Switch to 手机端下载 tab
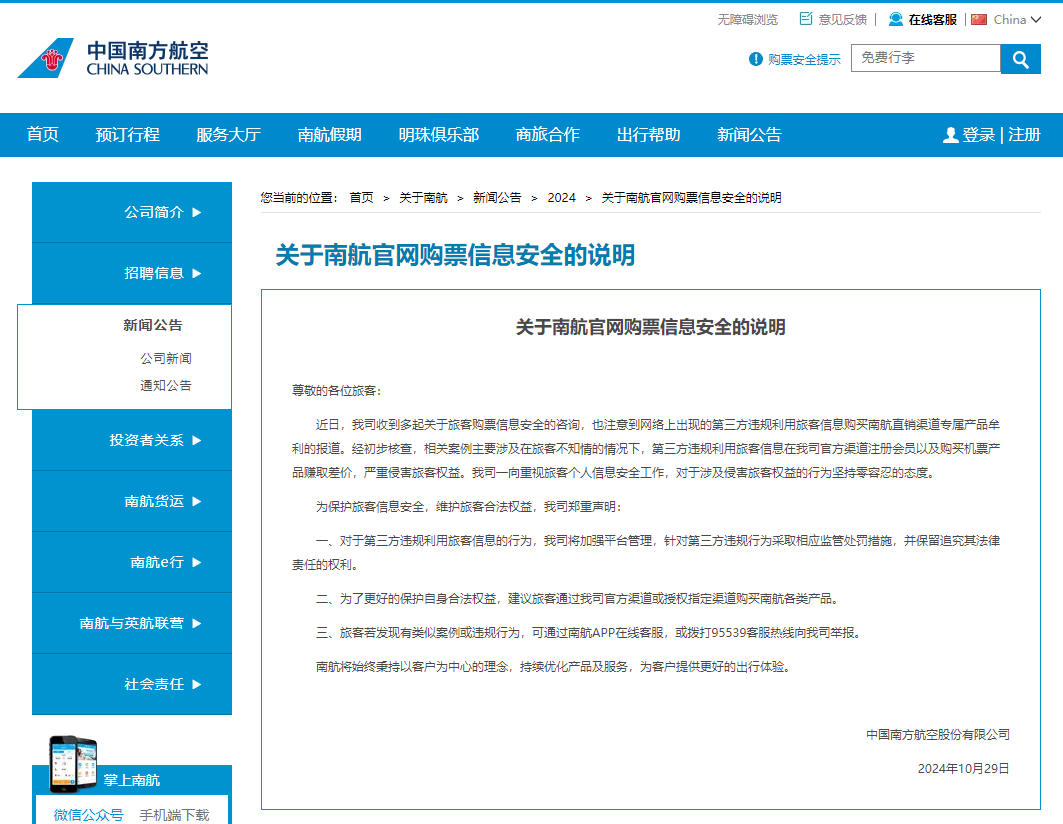The height and width of the screenshot is (824, 1063). (x=174, y=815)
